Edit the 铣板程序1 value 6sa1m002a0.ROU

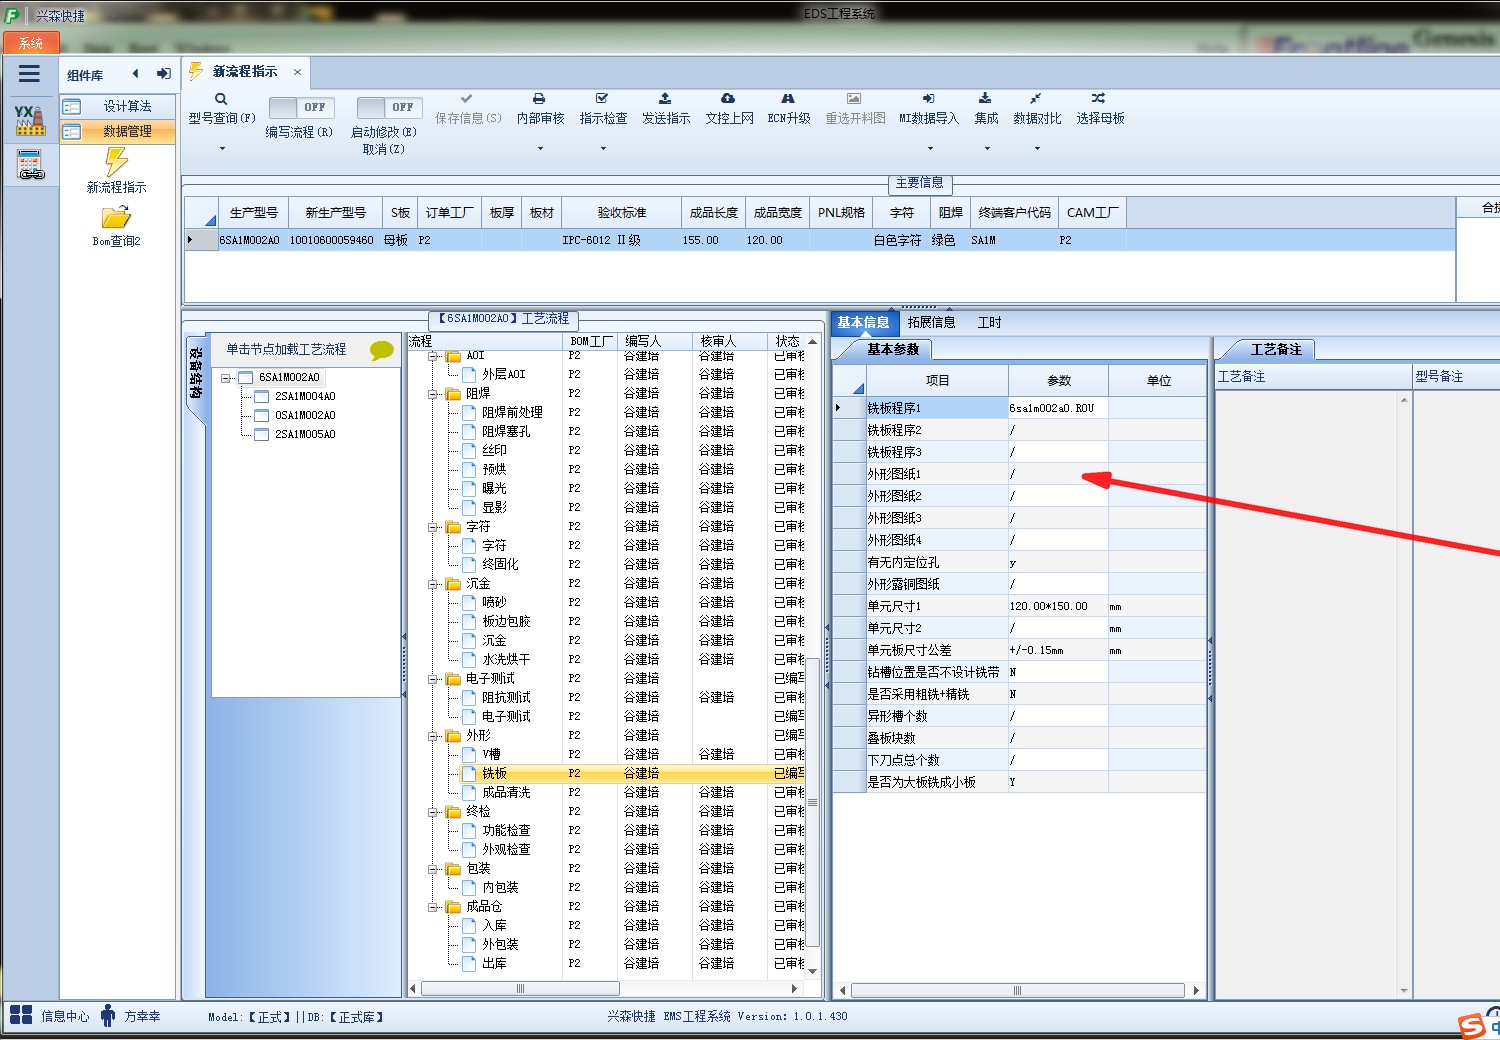[x=1058, y=408]
